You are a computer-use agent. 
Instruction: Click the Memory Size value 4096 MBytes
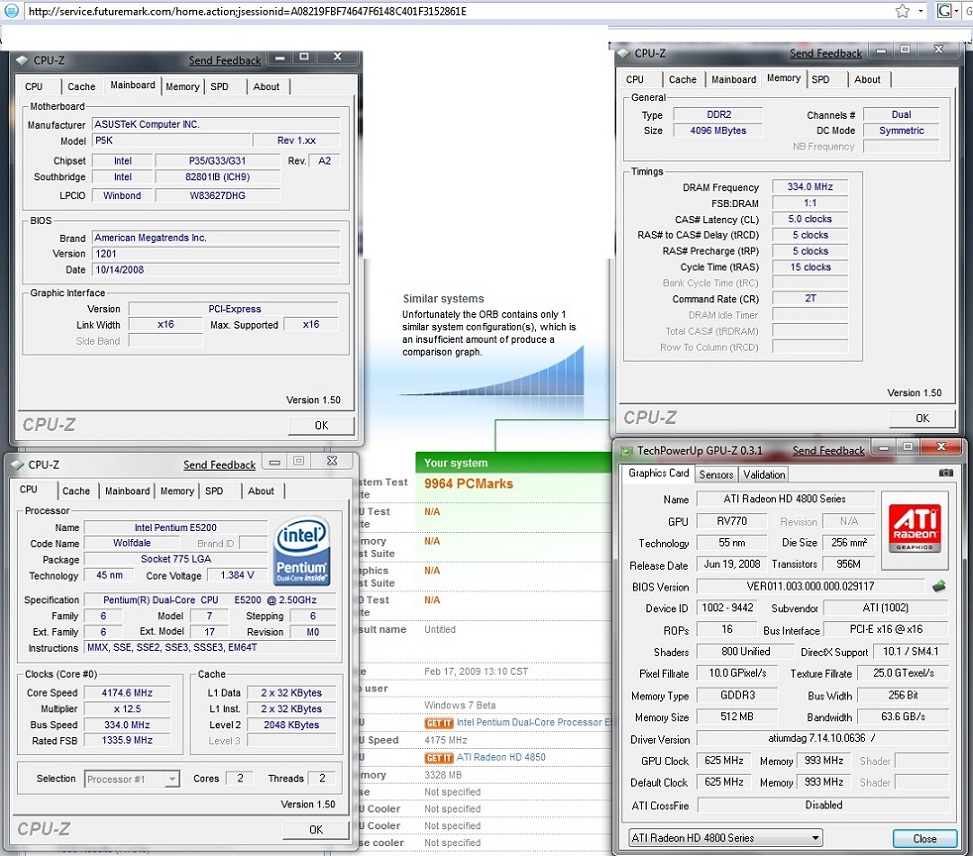pyautogui.click(x=718, y=130)
